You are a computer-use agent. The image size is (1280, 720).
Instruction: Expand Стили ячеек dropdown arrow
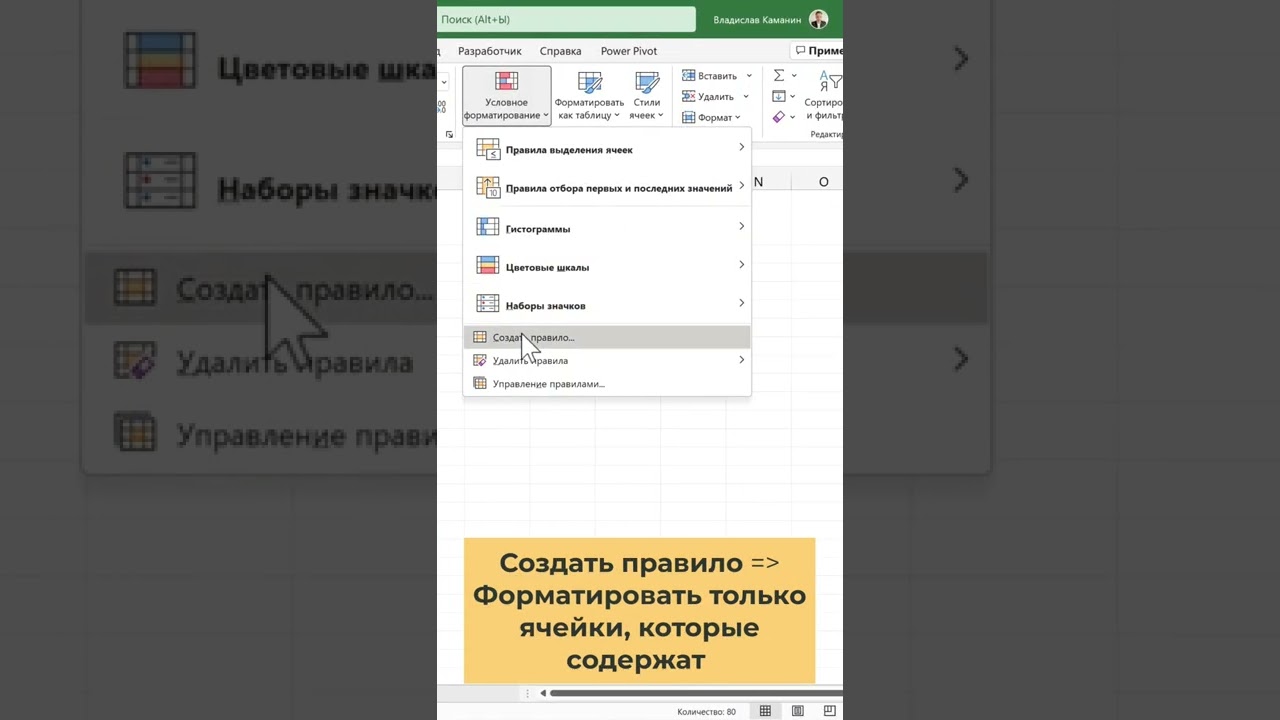pos(661,116)
